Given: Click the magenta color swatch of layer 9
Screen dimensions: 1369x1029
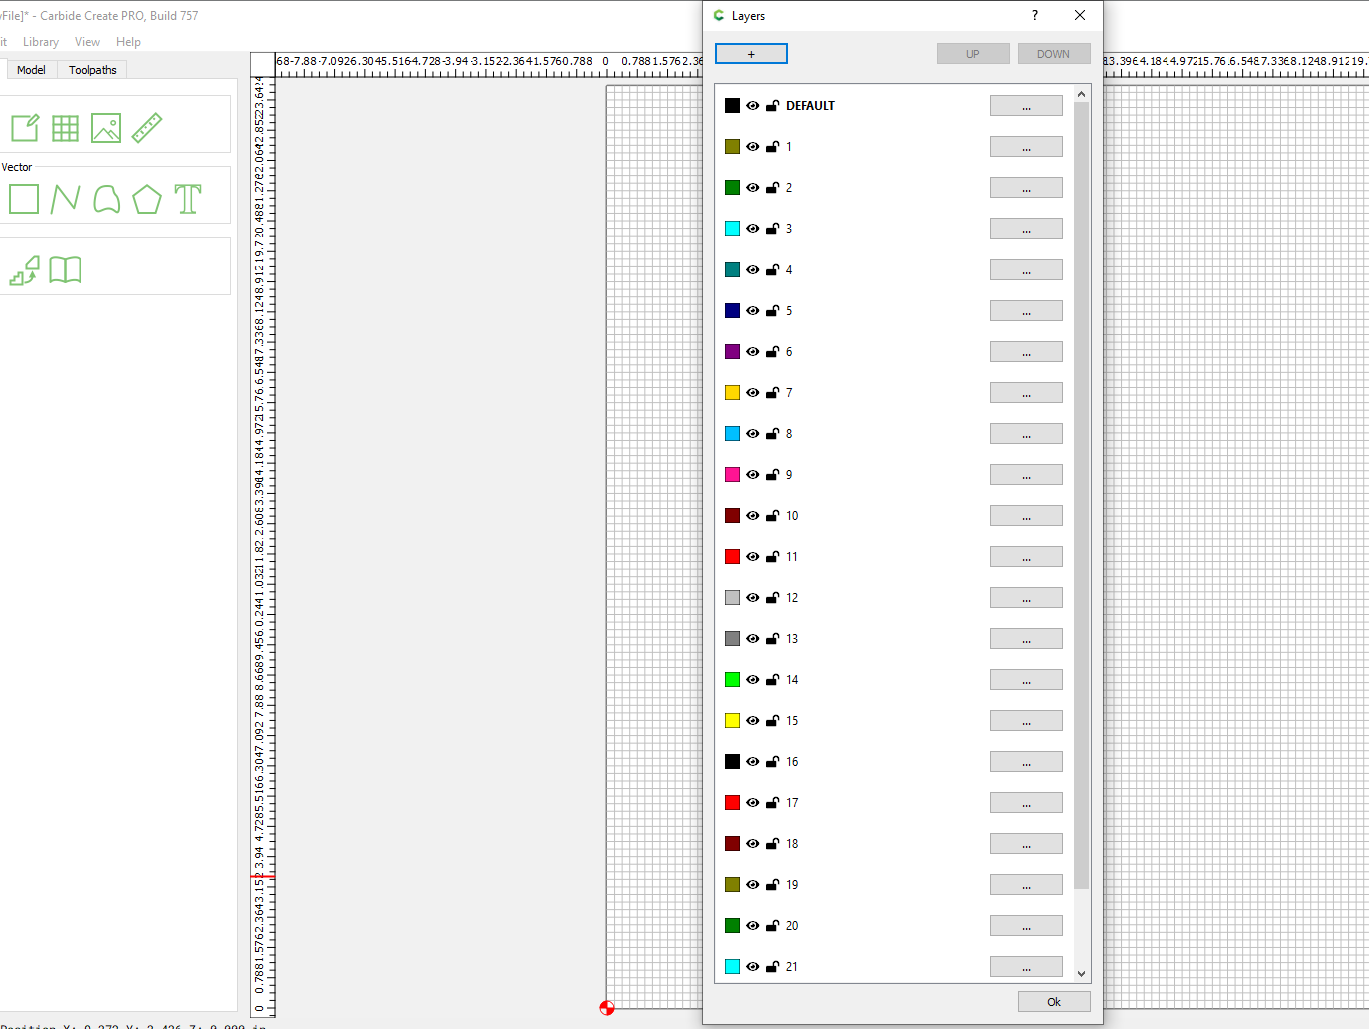Looking at the screenshot, I should 732,475.
